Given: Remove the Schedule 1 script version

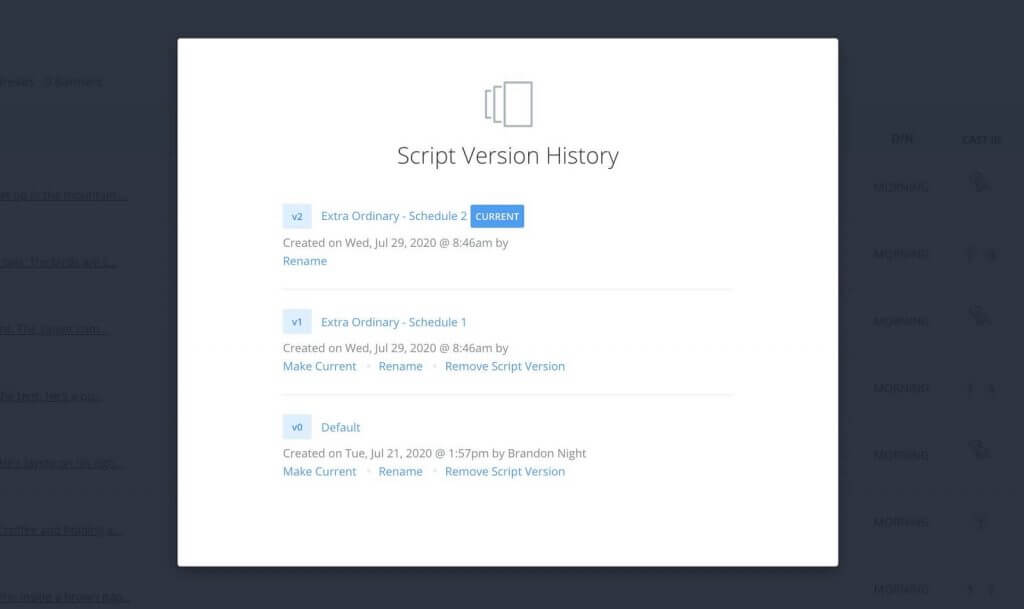Looking at the screenshot, I should [504, 366].
